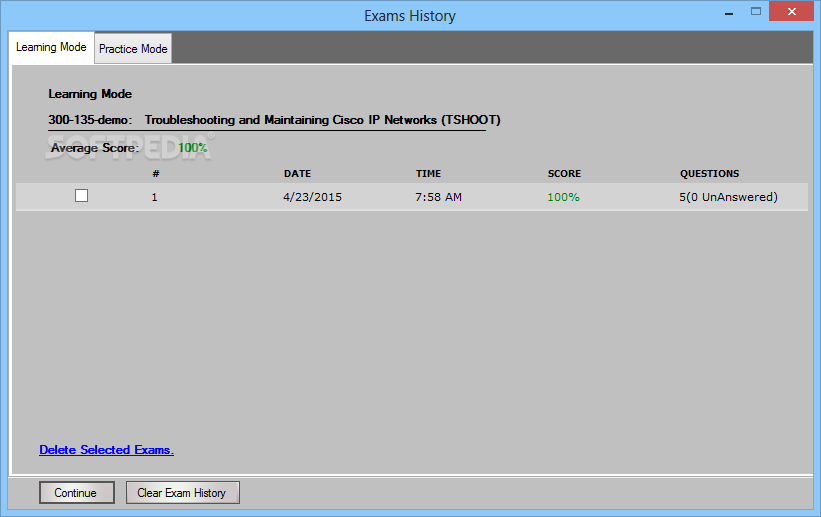Click the 100% score in row 1
This screenshot has height=517, width=821.
[563, 197]
